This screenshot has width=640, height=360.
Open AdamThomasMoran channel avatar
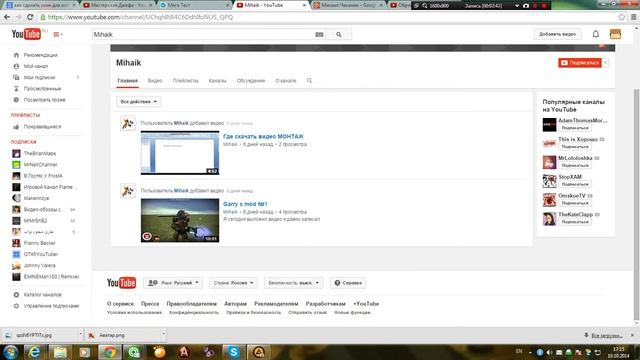[x=549, y=124]
